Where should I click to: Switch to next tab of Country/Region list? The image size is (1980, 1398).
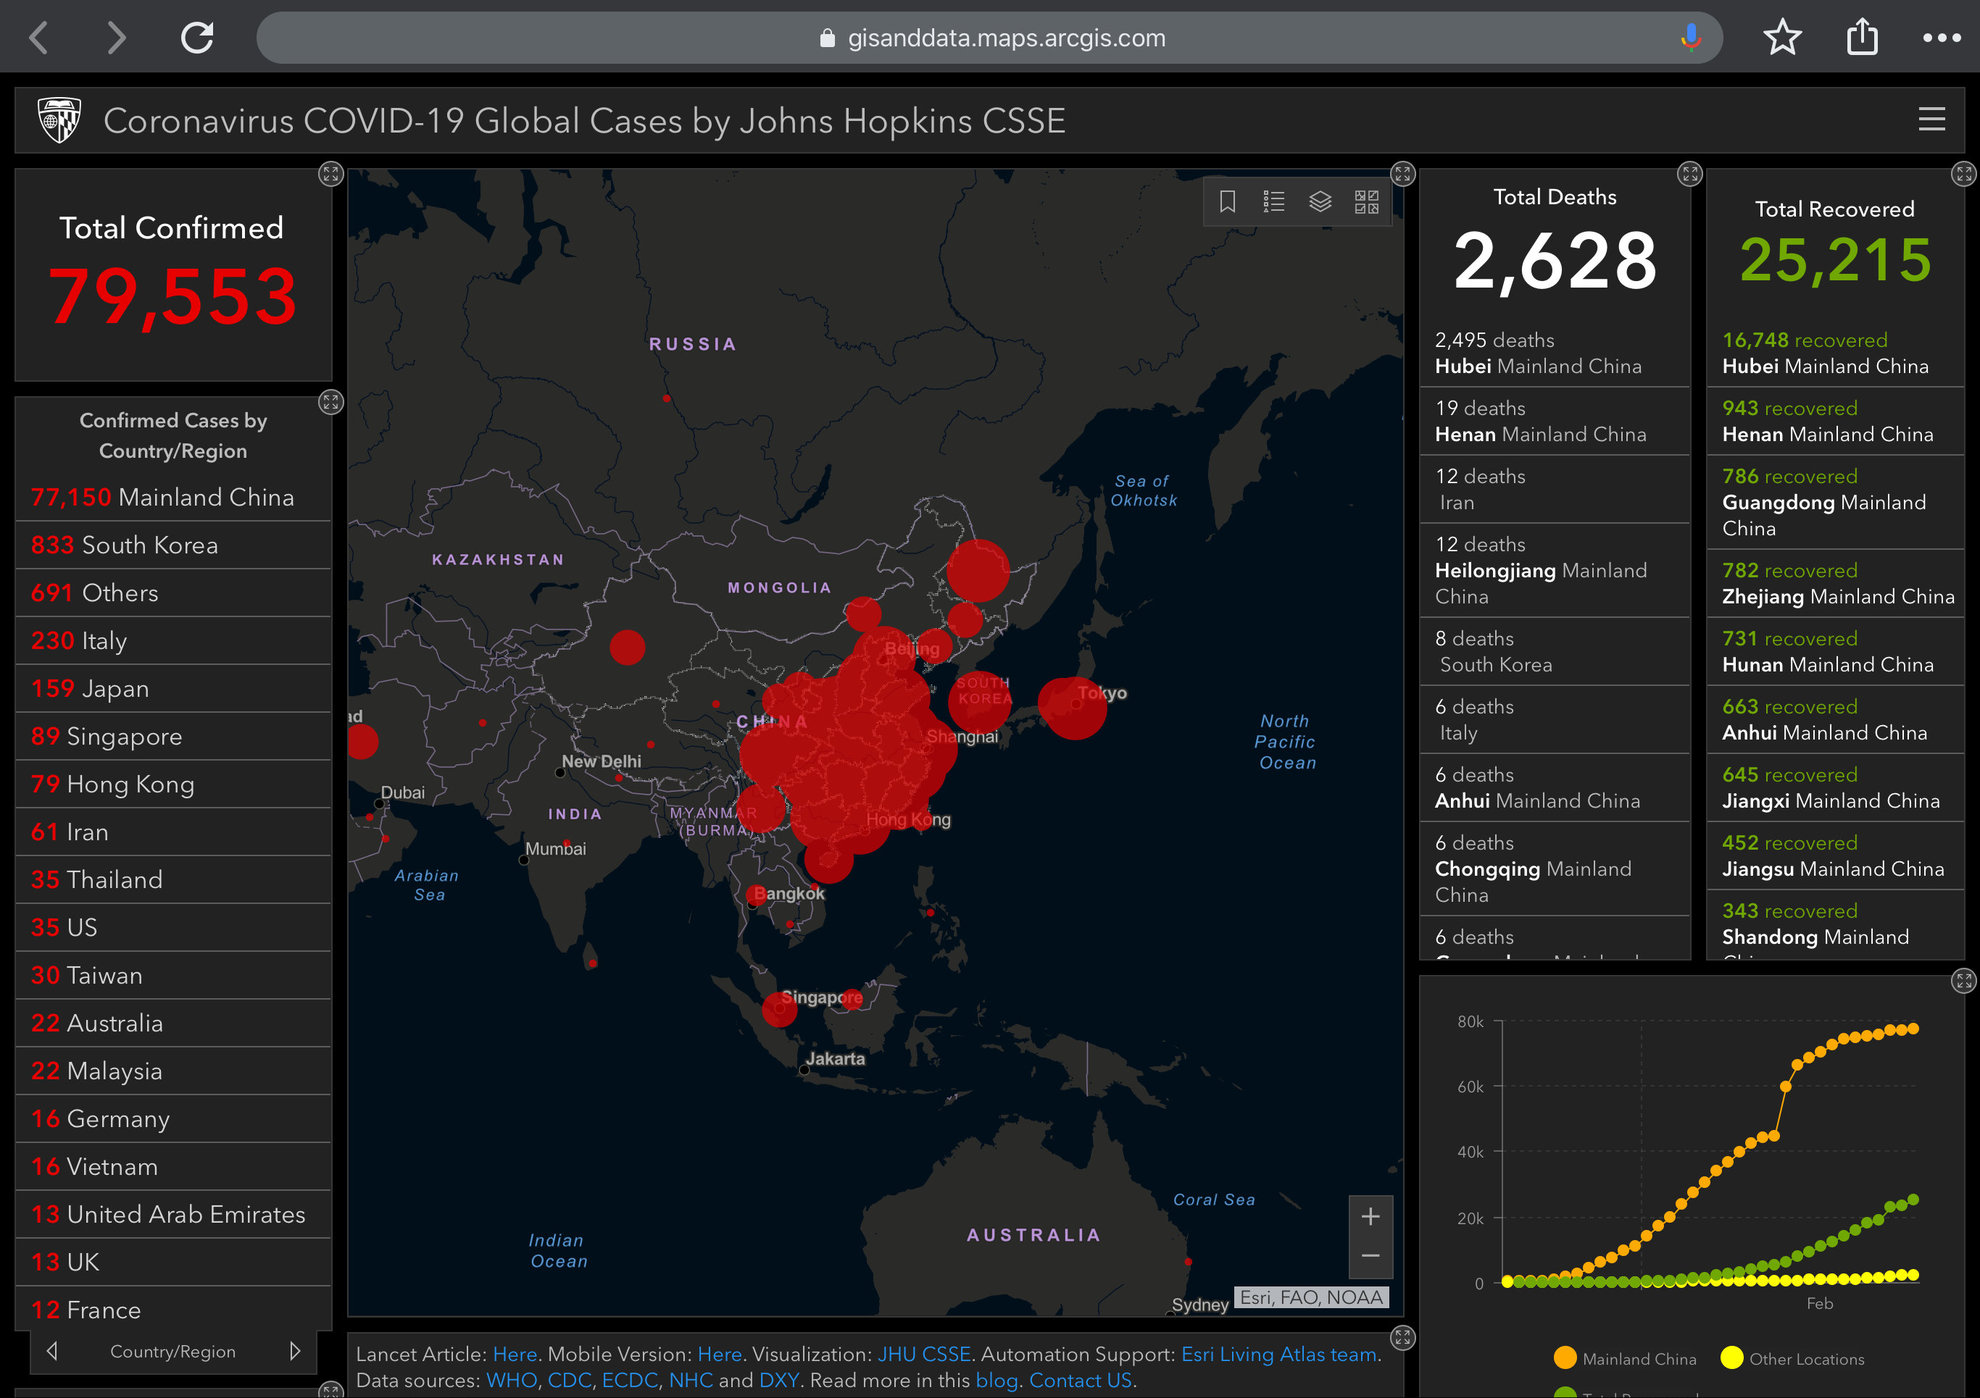coord(294,1351)
